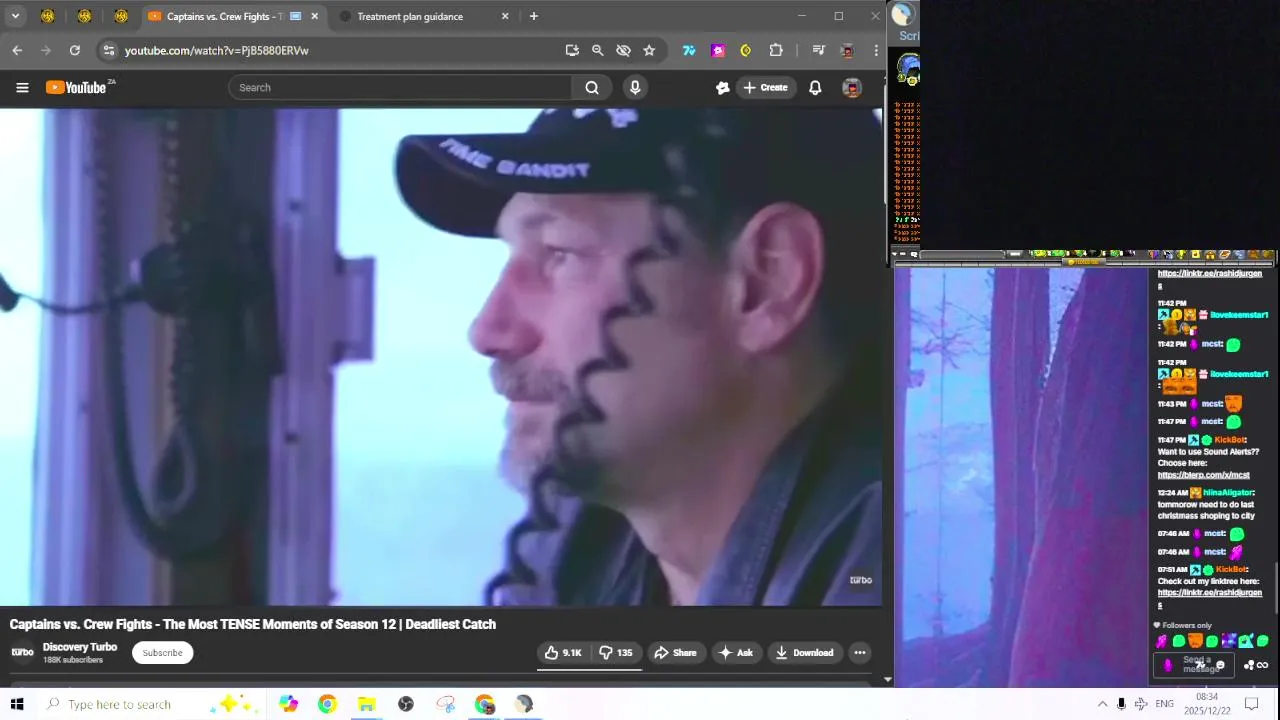Click the YouTube search magnifier button
The height and width of the screenshot is (720, 1280).
pos(592,88)
